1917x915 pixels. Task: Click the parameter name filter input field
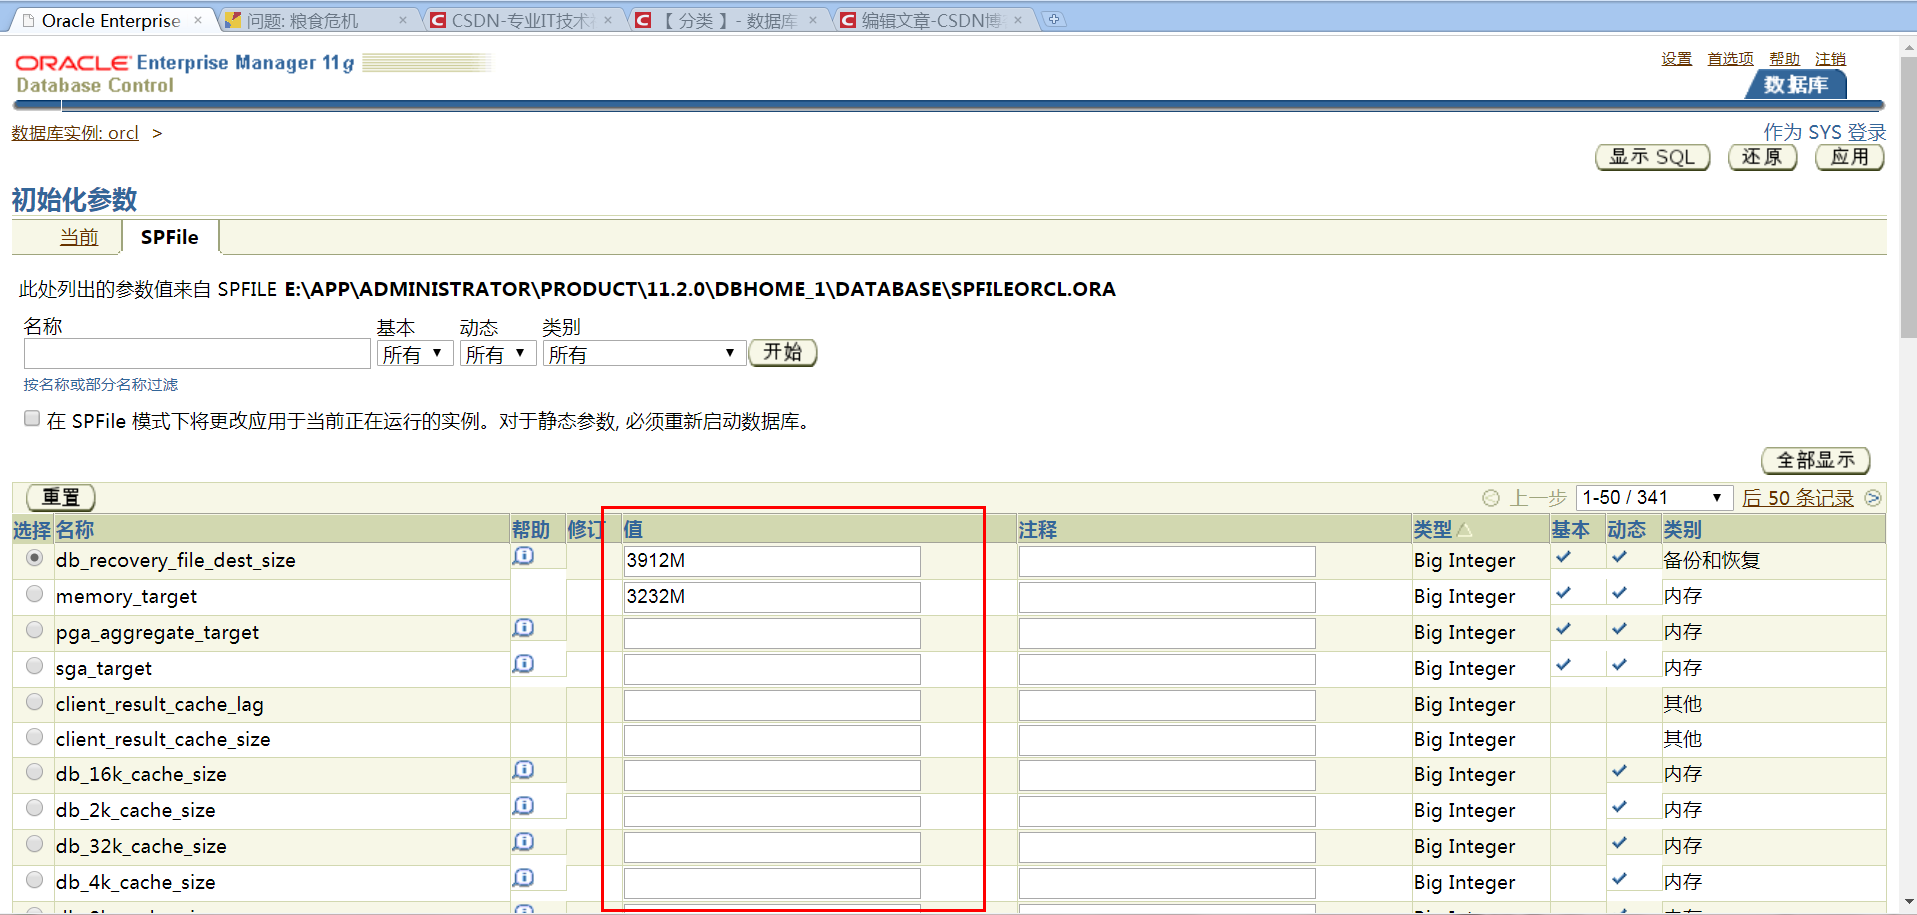click(196, 353)
